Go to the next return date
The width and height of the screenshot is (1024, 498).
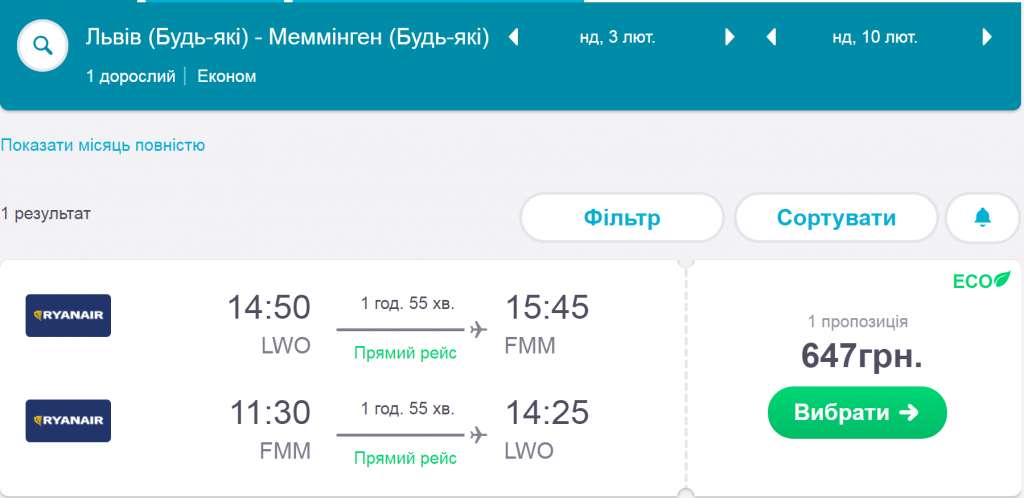tap(987, 38)
